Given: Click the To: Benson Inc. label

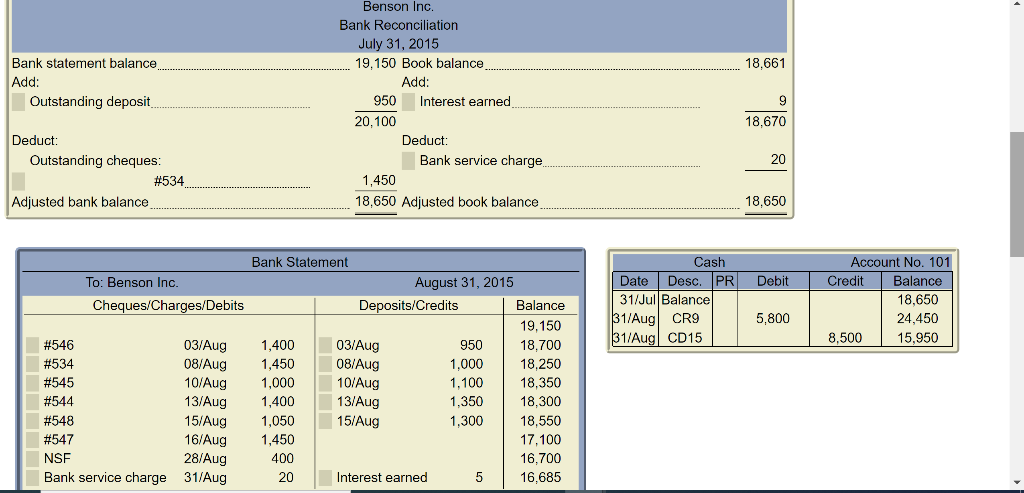Looking at the screenshot, I should click(x=132, y=283).
